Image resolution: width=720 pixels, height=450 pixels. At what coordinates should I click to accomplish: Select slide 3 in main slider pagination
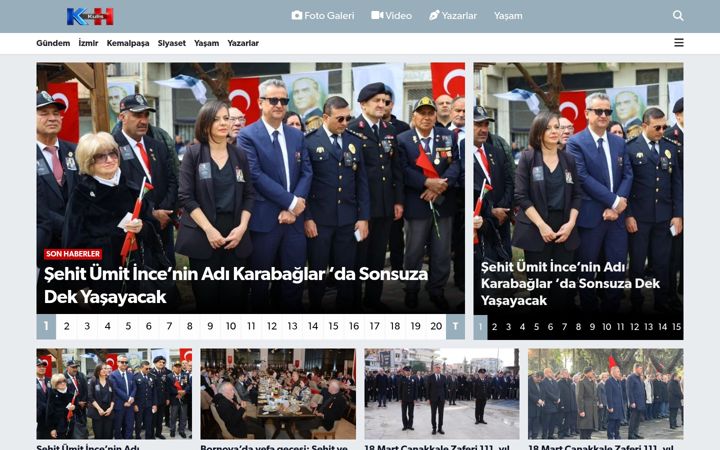pyautogui.click(x=87, y=326)
